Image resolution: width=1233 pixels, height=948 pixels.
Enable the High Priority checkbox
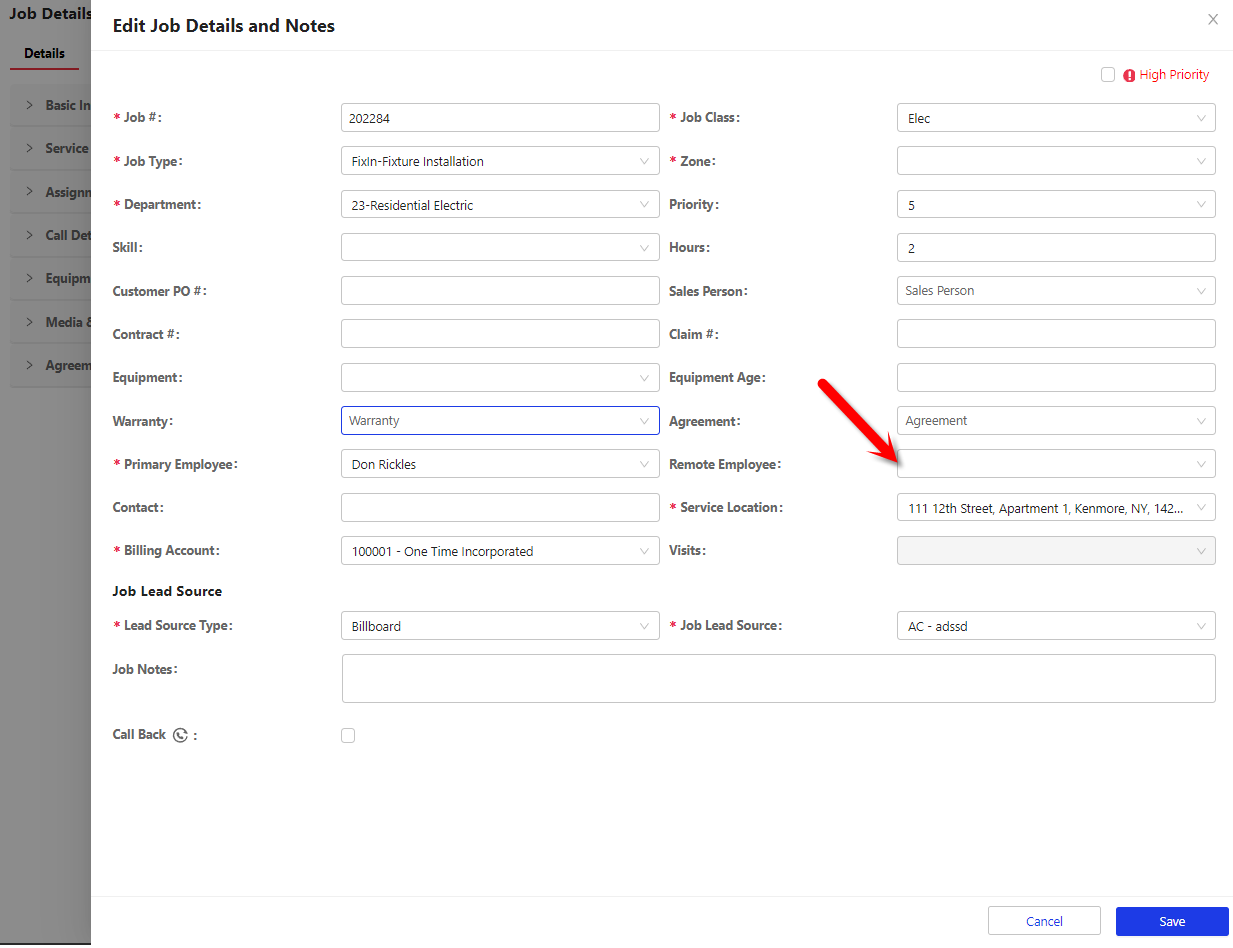(1108, 75)
